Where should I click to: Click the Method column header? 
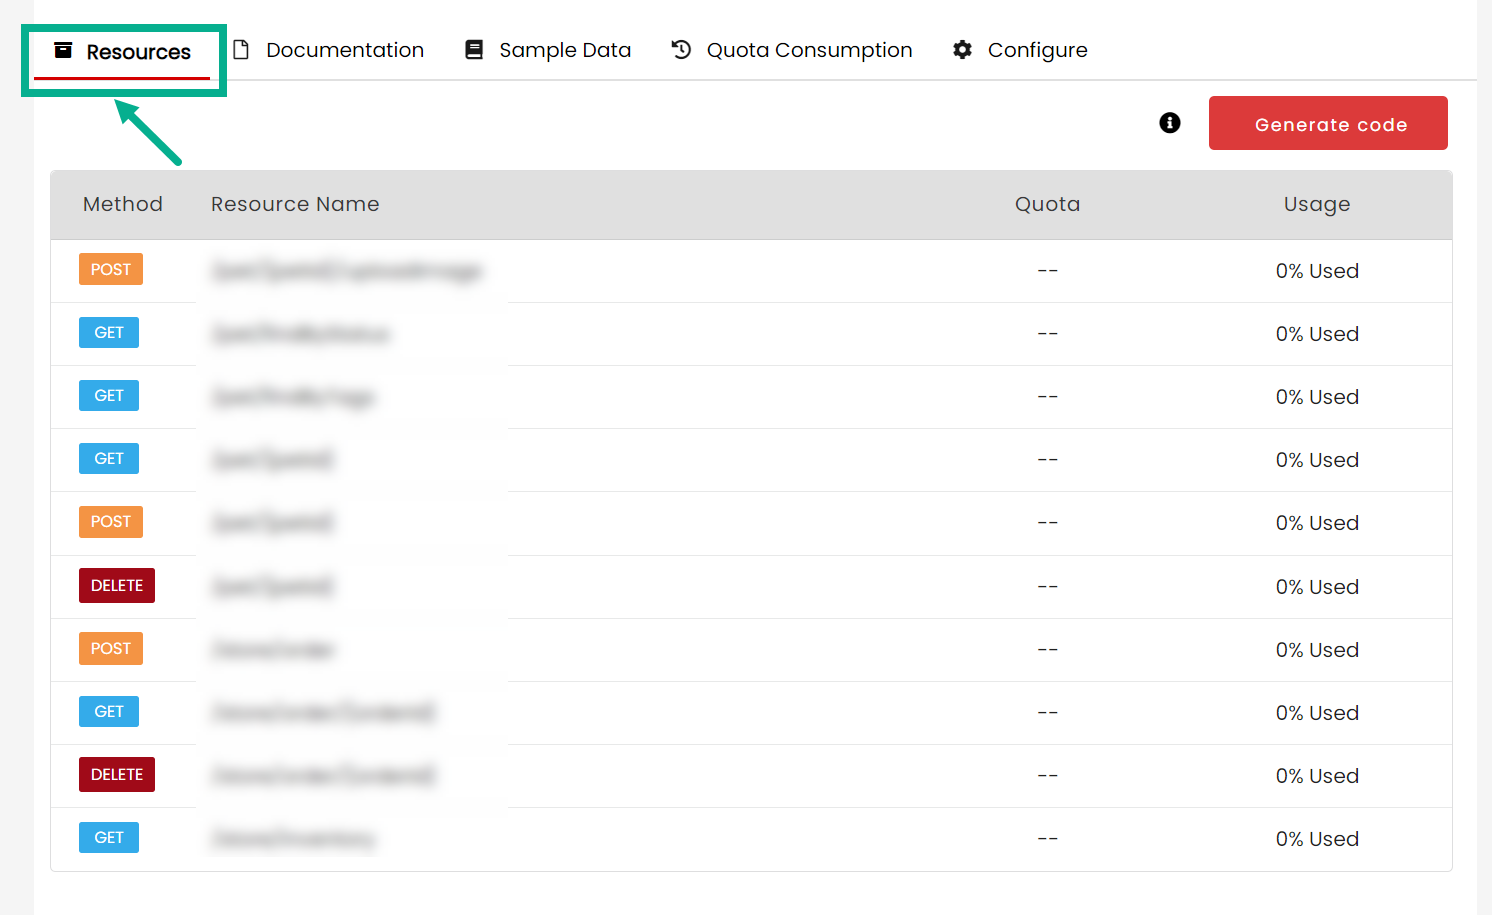pos(123,204)
